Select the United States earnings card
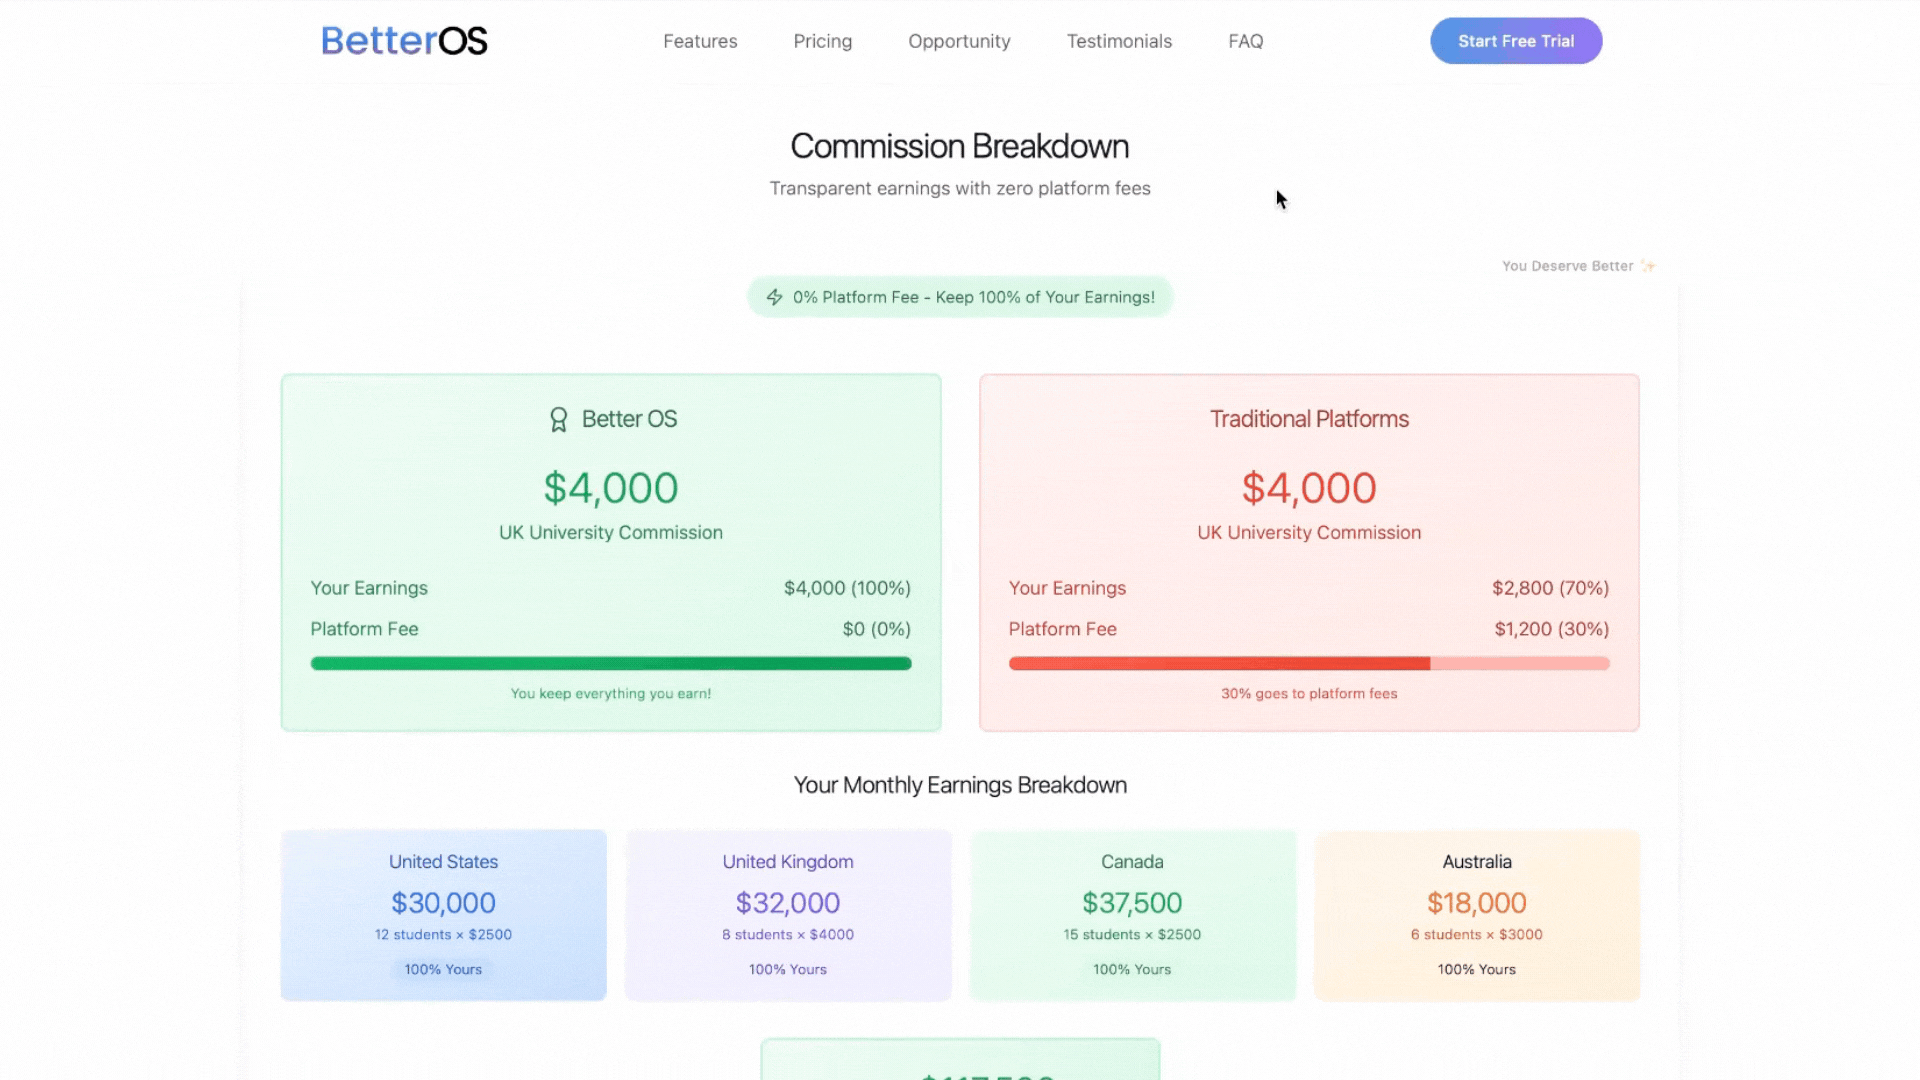 [443, 914]
